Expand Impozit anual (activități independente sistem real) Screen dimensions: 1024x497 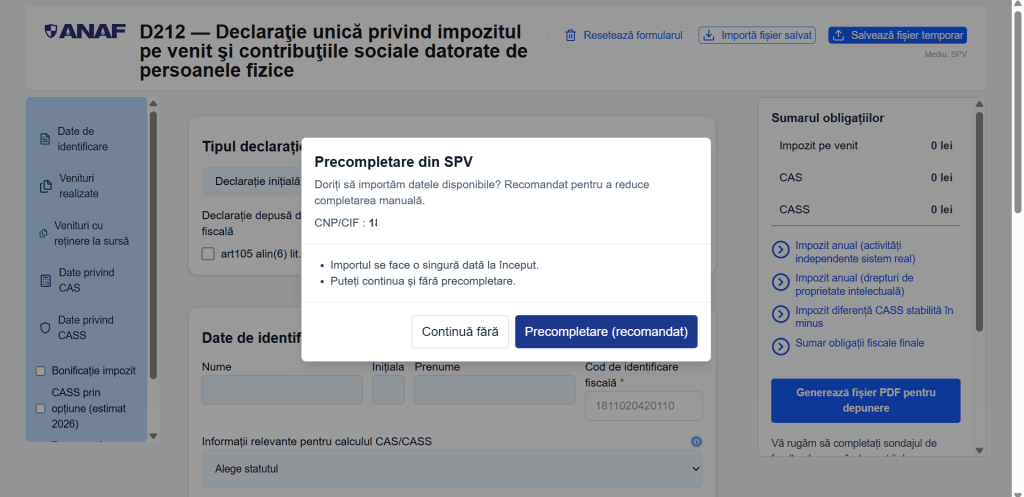pos(780,250)
